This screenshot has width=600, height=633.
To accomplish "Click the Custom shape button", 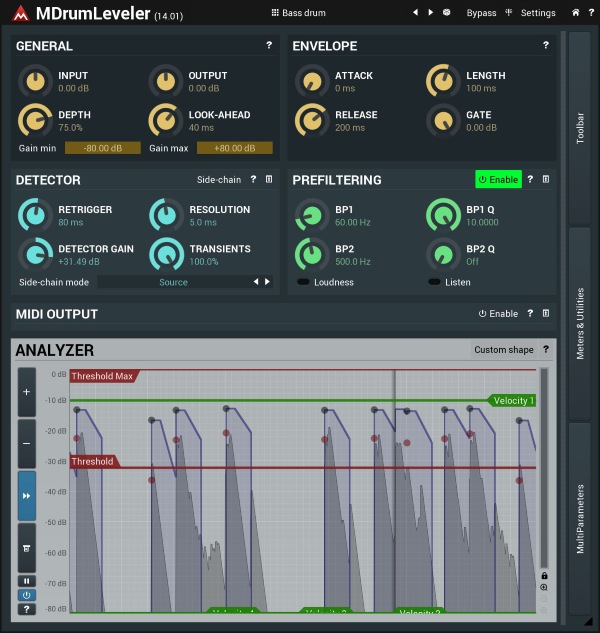I will pyautogui.click(x=504, y=350).
